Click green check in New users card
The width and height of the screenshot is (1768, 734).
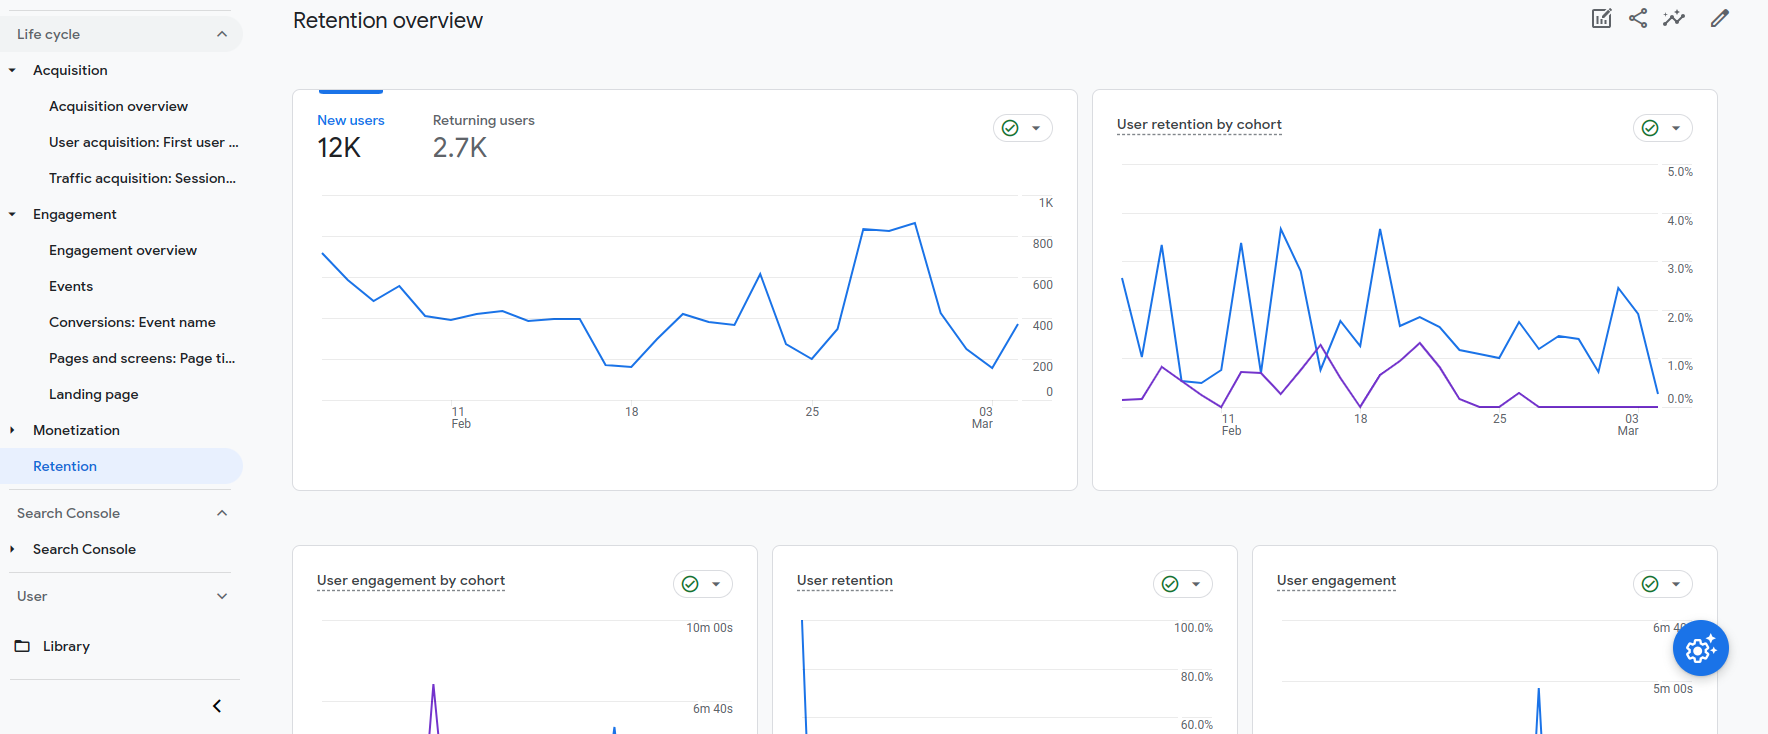pyautogui.click(x=1010, y=128)
